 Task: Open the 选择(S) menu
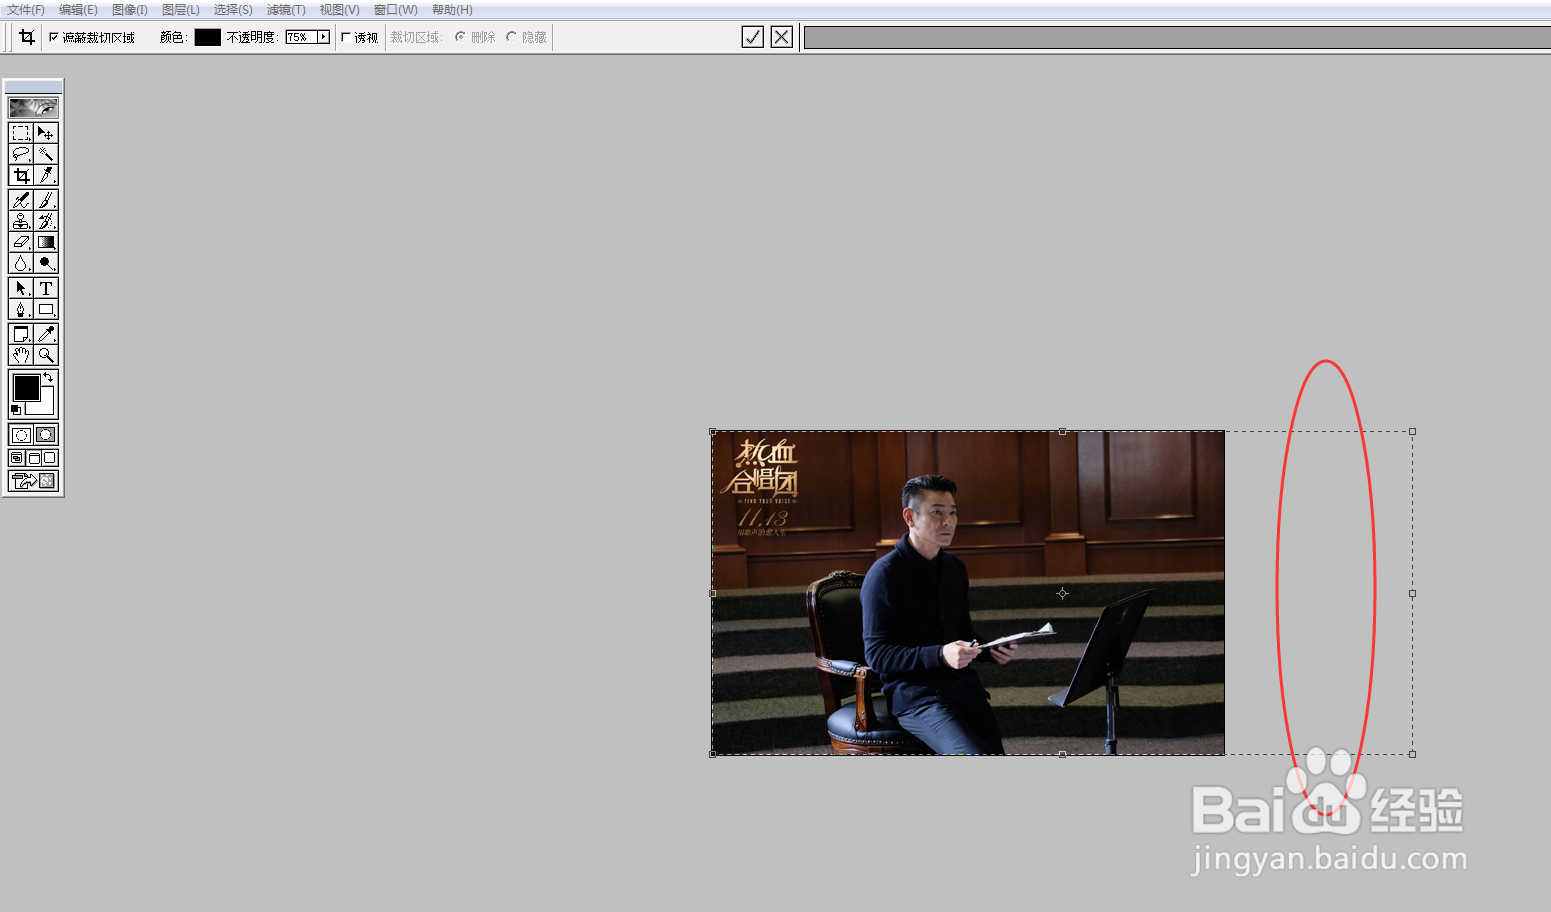point(233,10)
